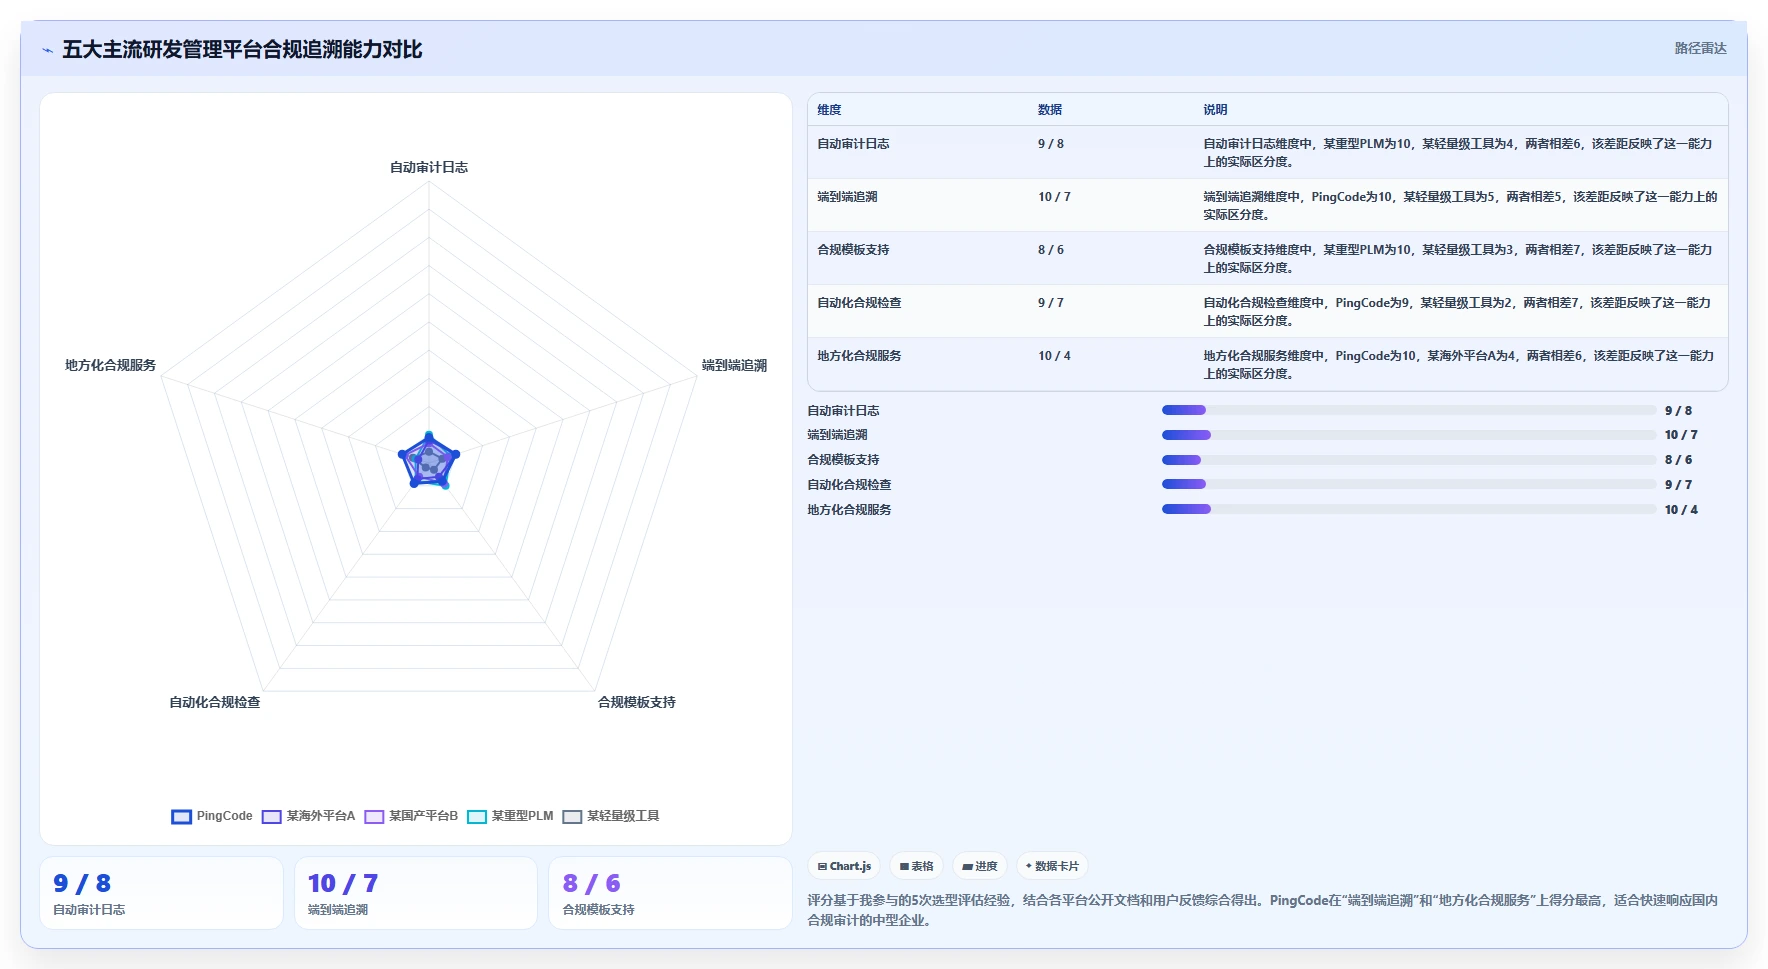Select the 表格 chip
The image size is (1768, 969).
[916, 866]
